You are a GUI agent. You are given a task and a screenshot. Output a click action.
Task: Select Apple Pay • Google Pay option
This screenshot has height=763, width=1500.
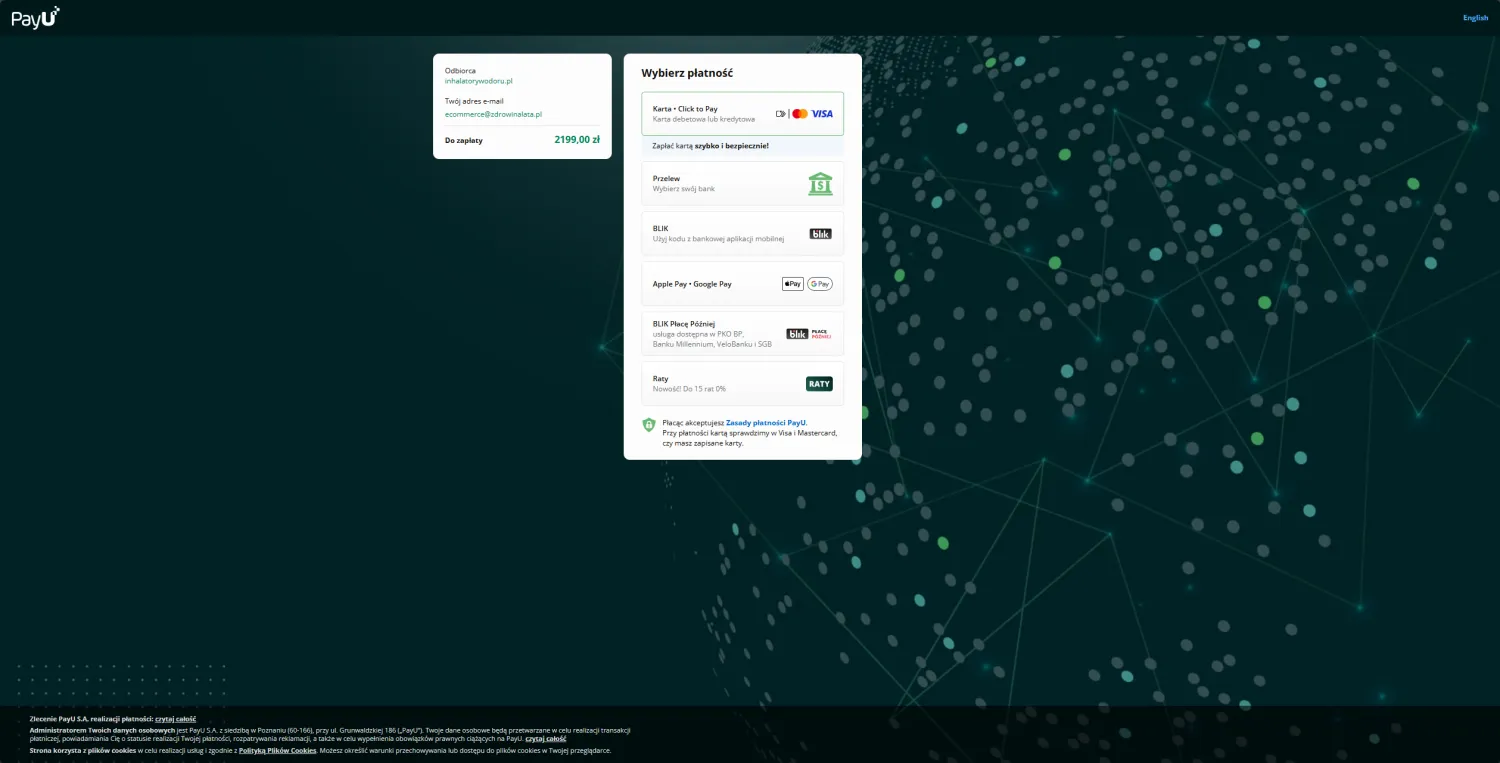[742, 284]
